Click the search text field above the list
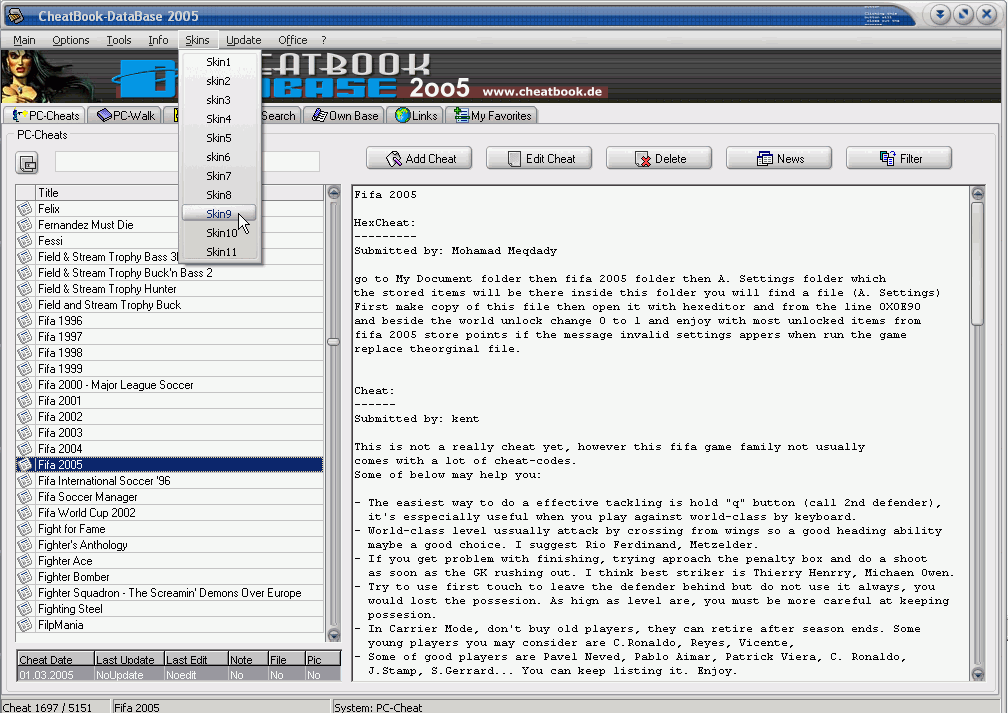The width and height of the screenshot is (1008, 713). pyautogui.click(x=187, y=162)
